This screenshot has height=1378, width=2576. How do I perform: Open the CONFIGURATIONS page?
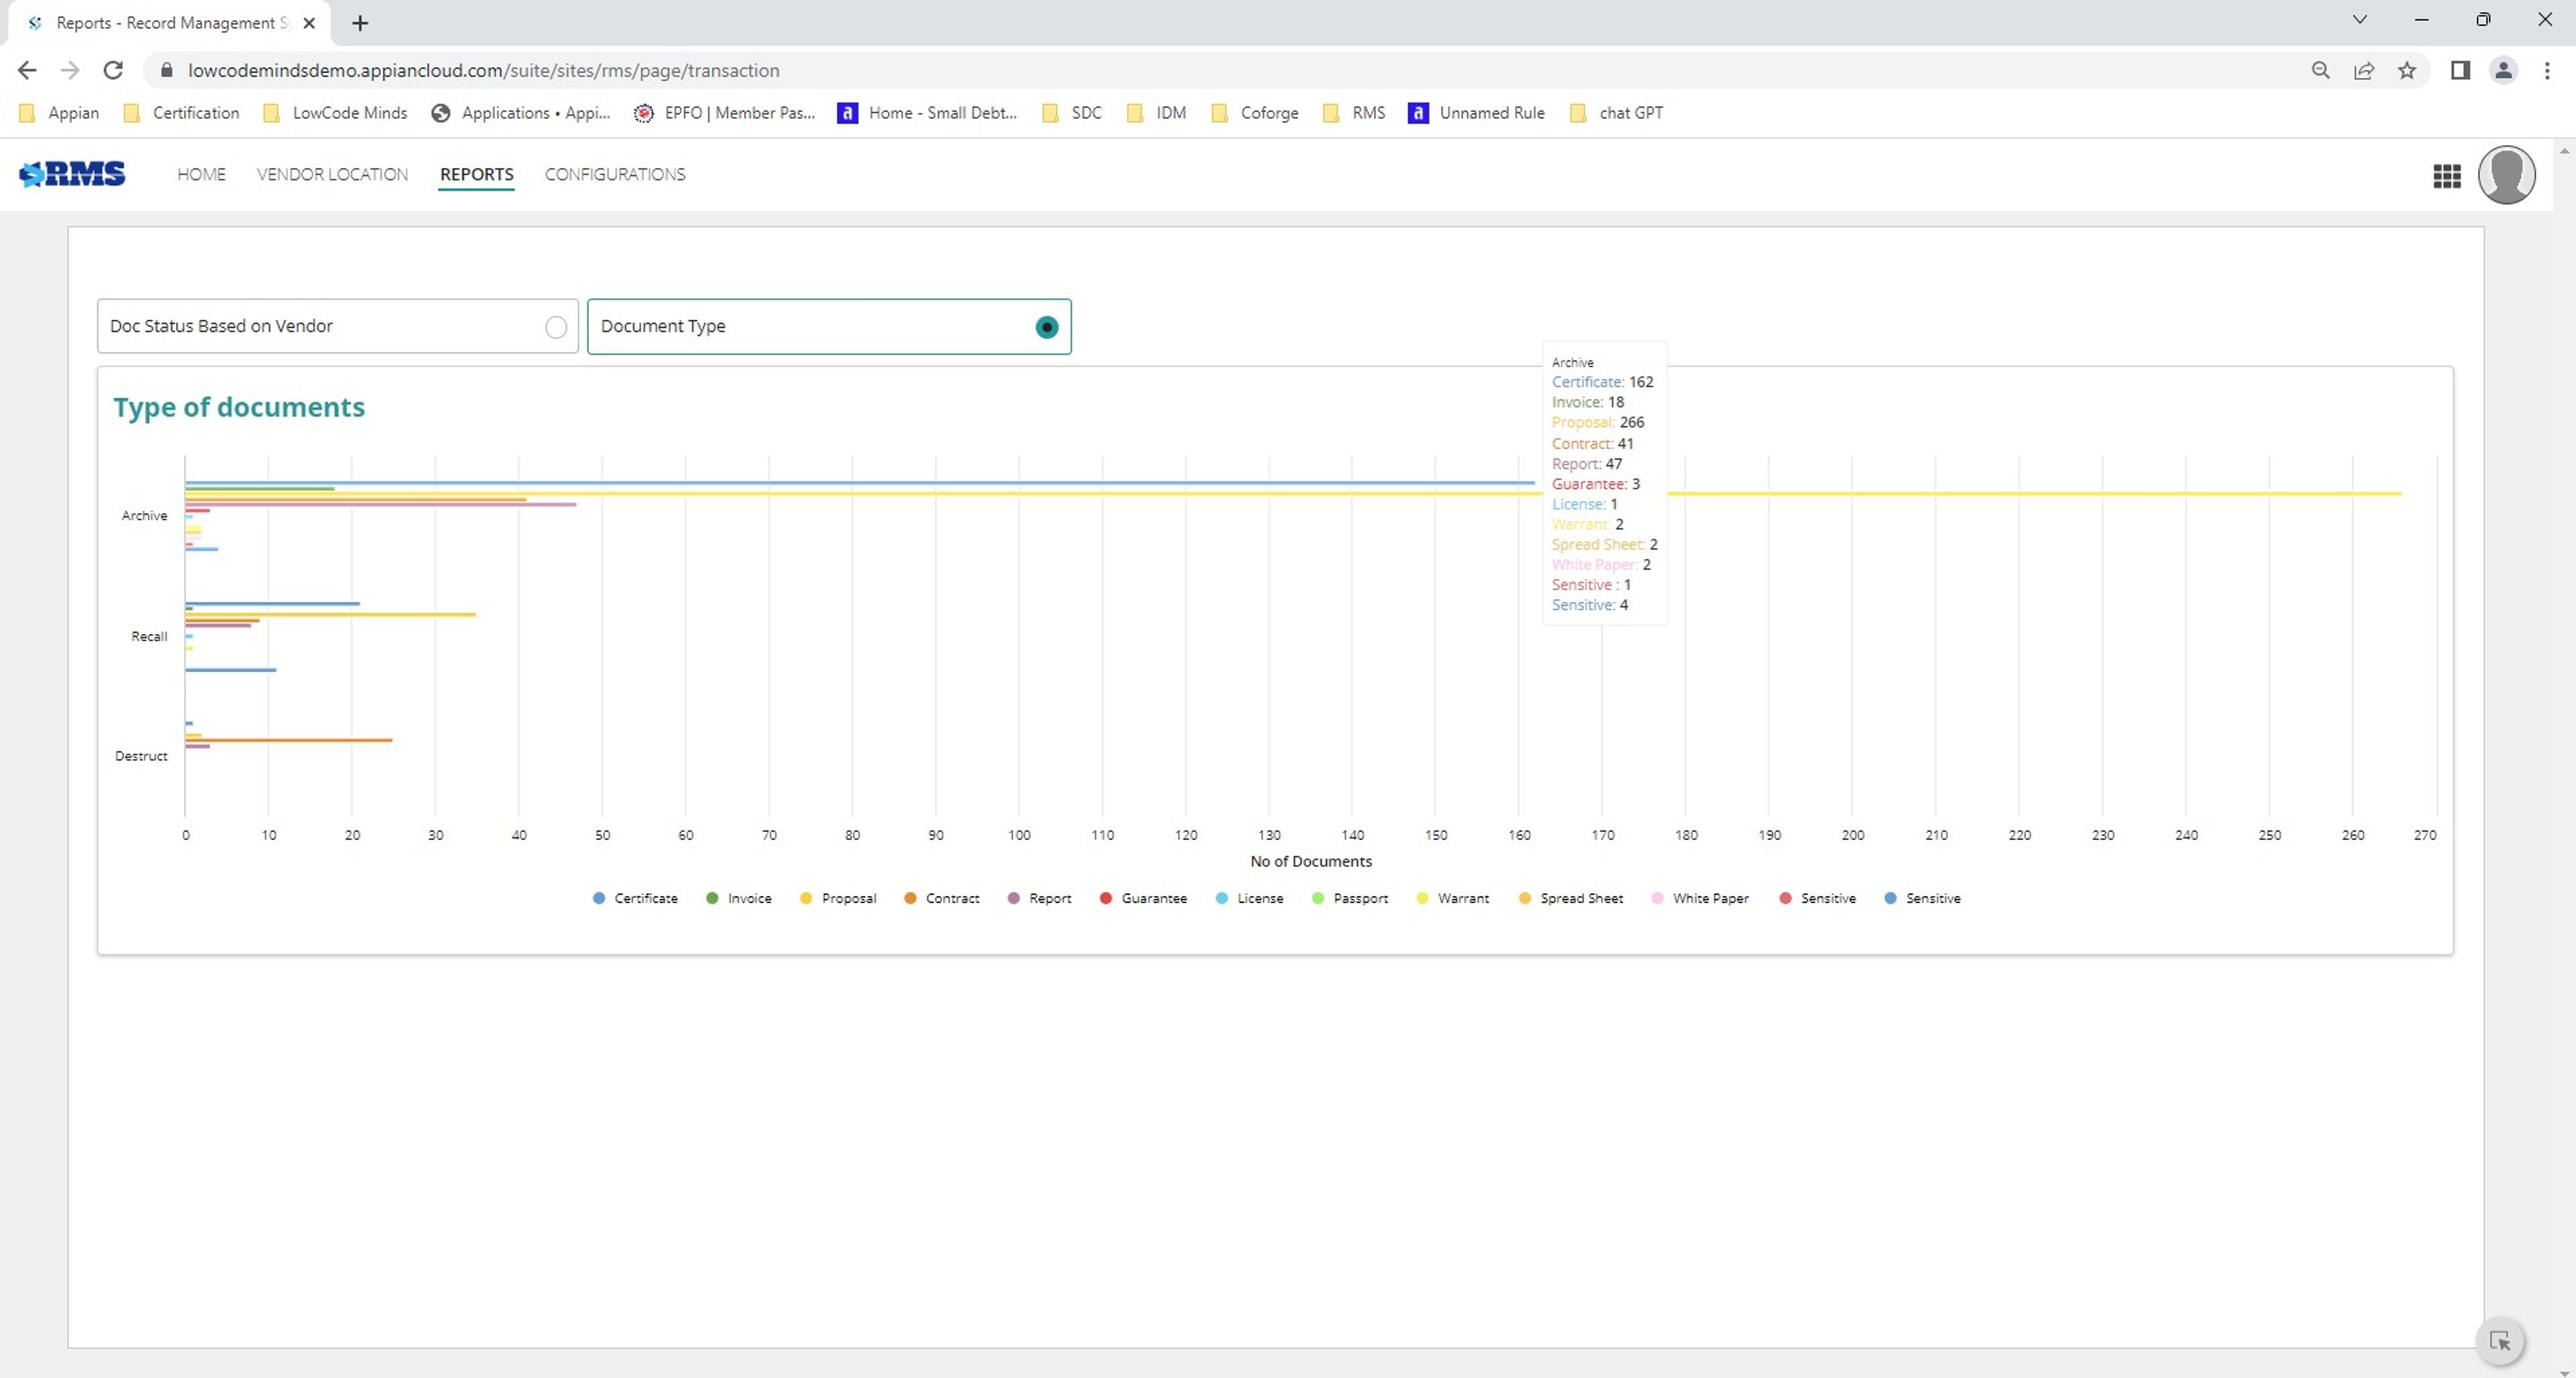(615, 174)
